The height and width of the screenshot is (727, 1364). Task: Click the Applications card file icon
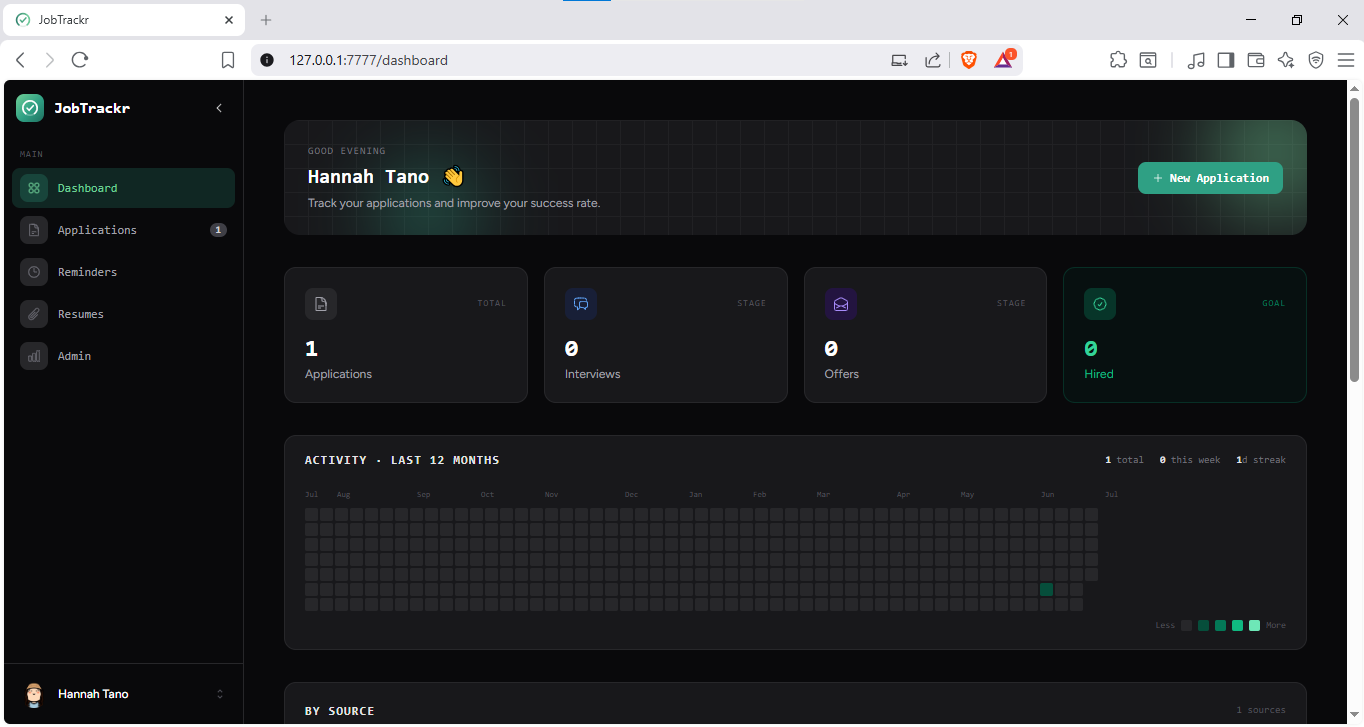(321, 304)
